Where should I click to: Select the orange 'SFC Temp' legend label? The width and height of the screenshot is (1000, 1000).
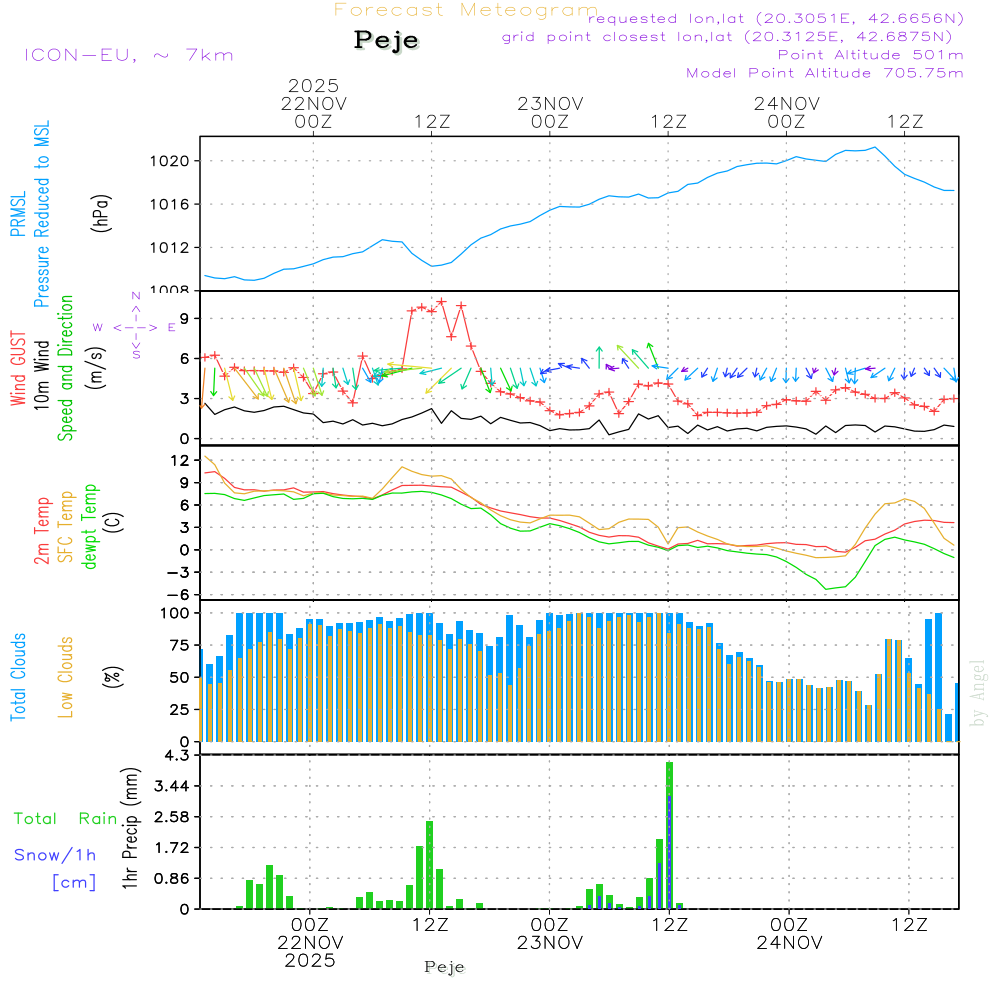[65, 526]
